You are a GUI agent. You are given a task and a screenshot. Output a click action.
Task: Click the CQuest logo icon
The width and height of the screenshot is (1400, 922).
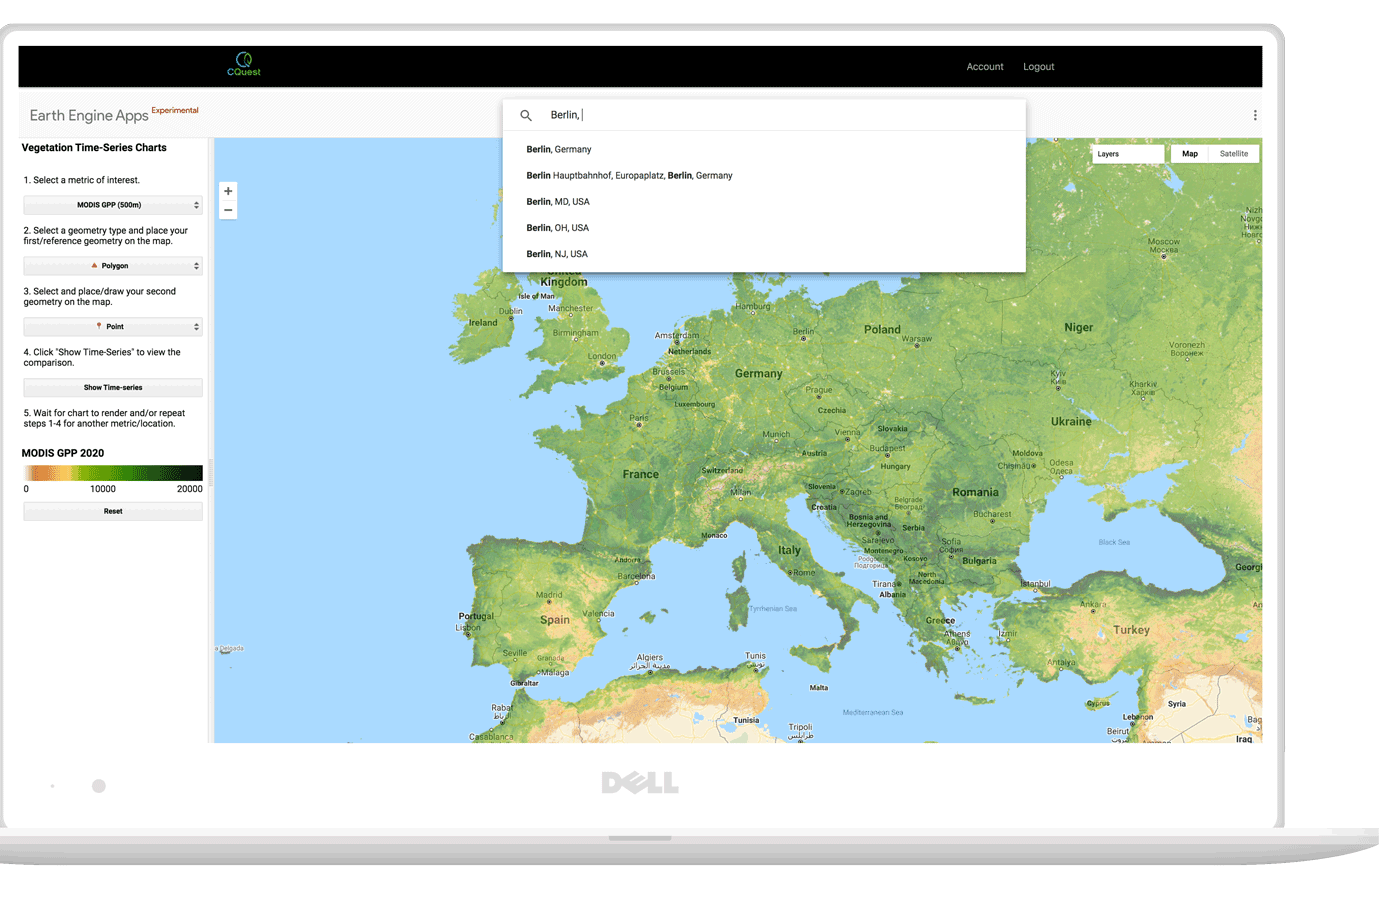coord(244,64)
